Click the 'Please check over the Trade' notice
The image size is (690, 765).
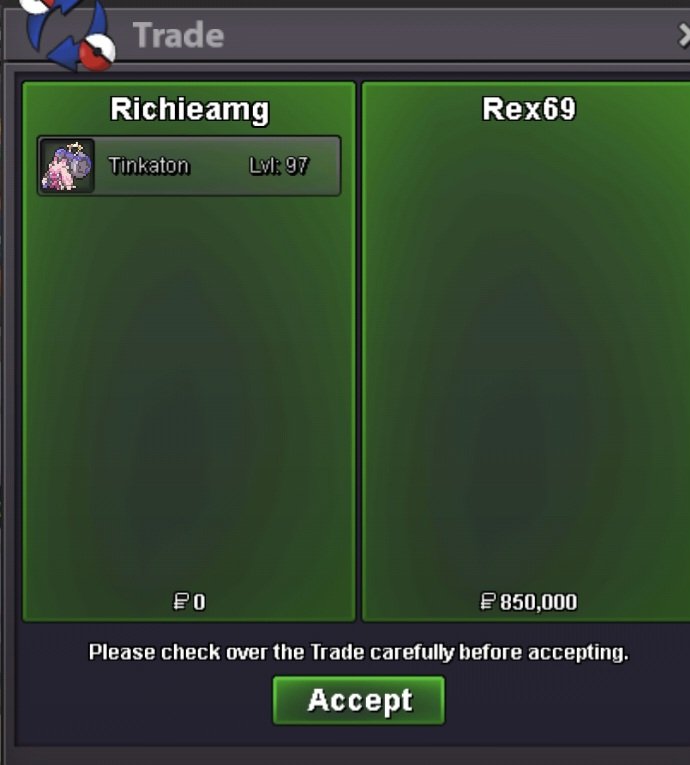click(x=359, y=652)
